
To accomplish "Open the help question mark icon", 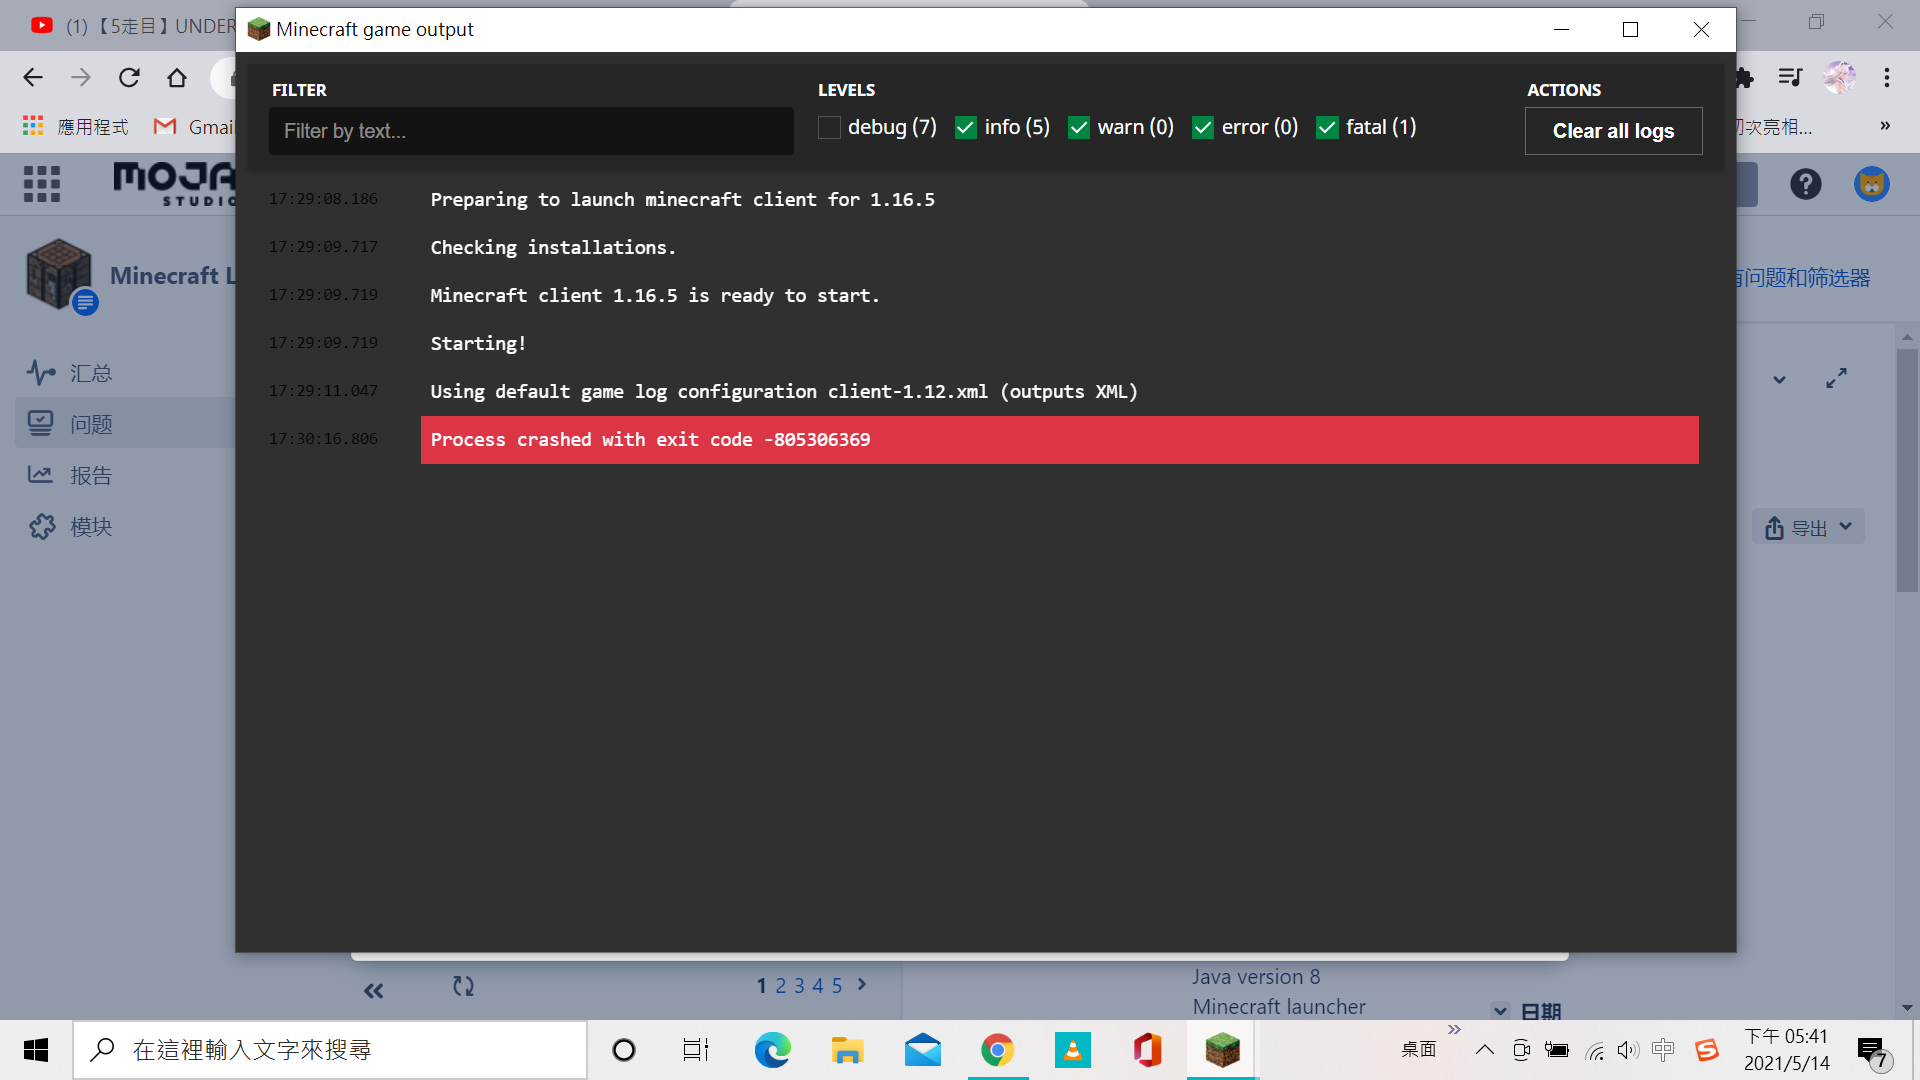I will 1805,184.
